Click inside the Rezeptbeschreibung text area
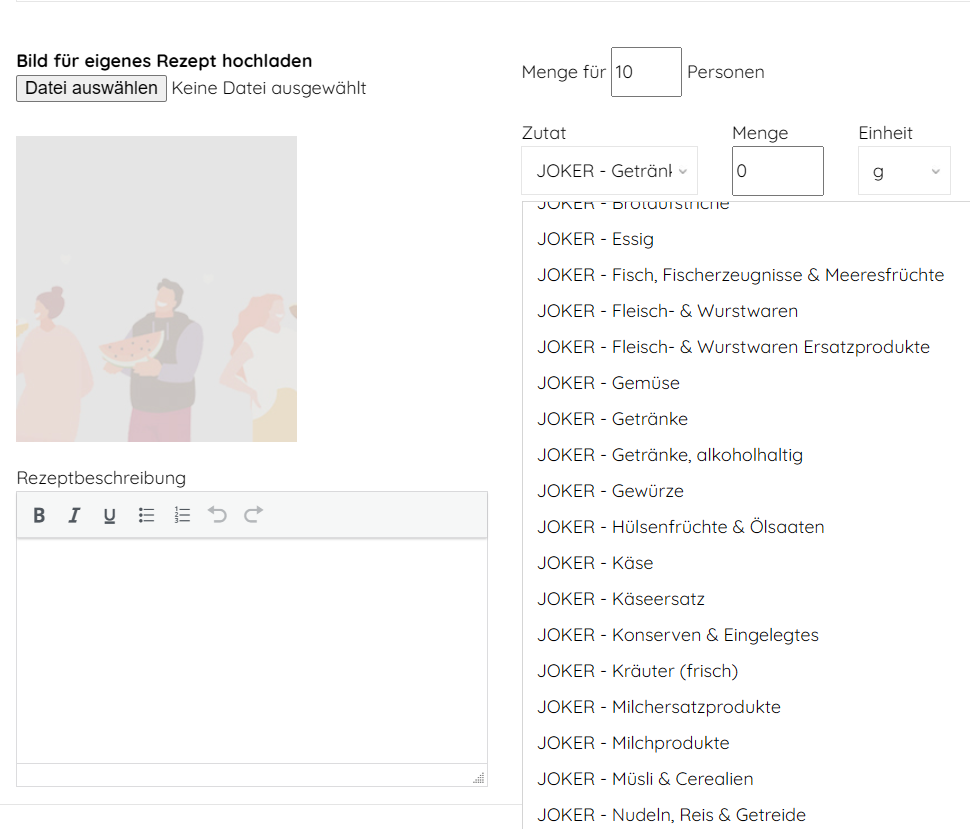Image resolution: width=970 pixels, height=829 pixels. coord(251,650)
